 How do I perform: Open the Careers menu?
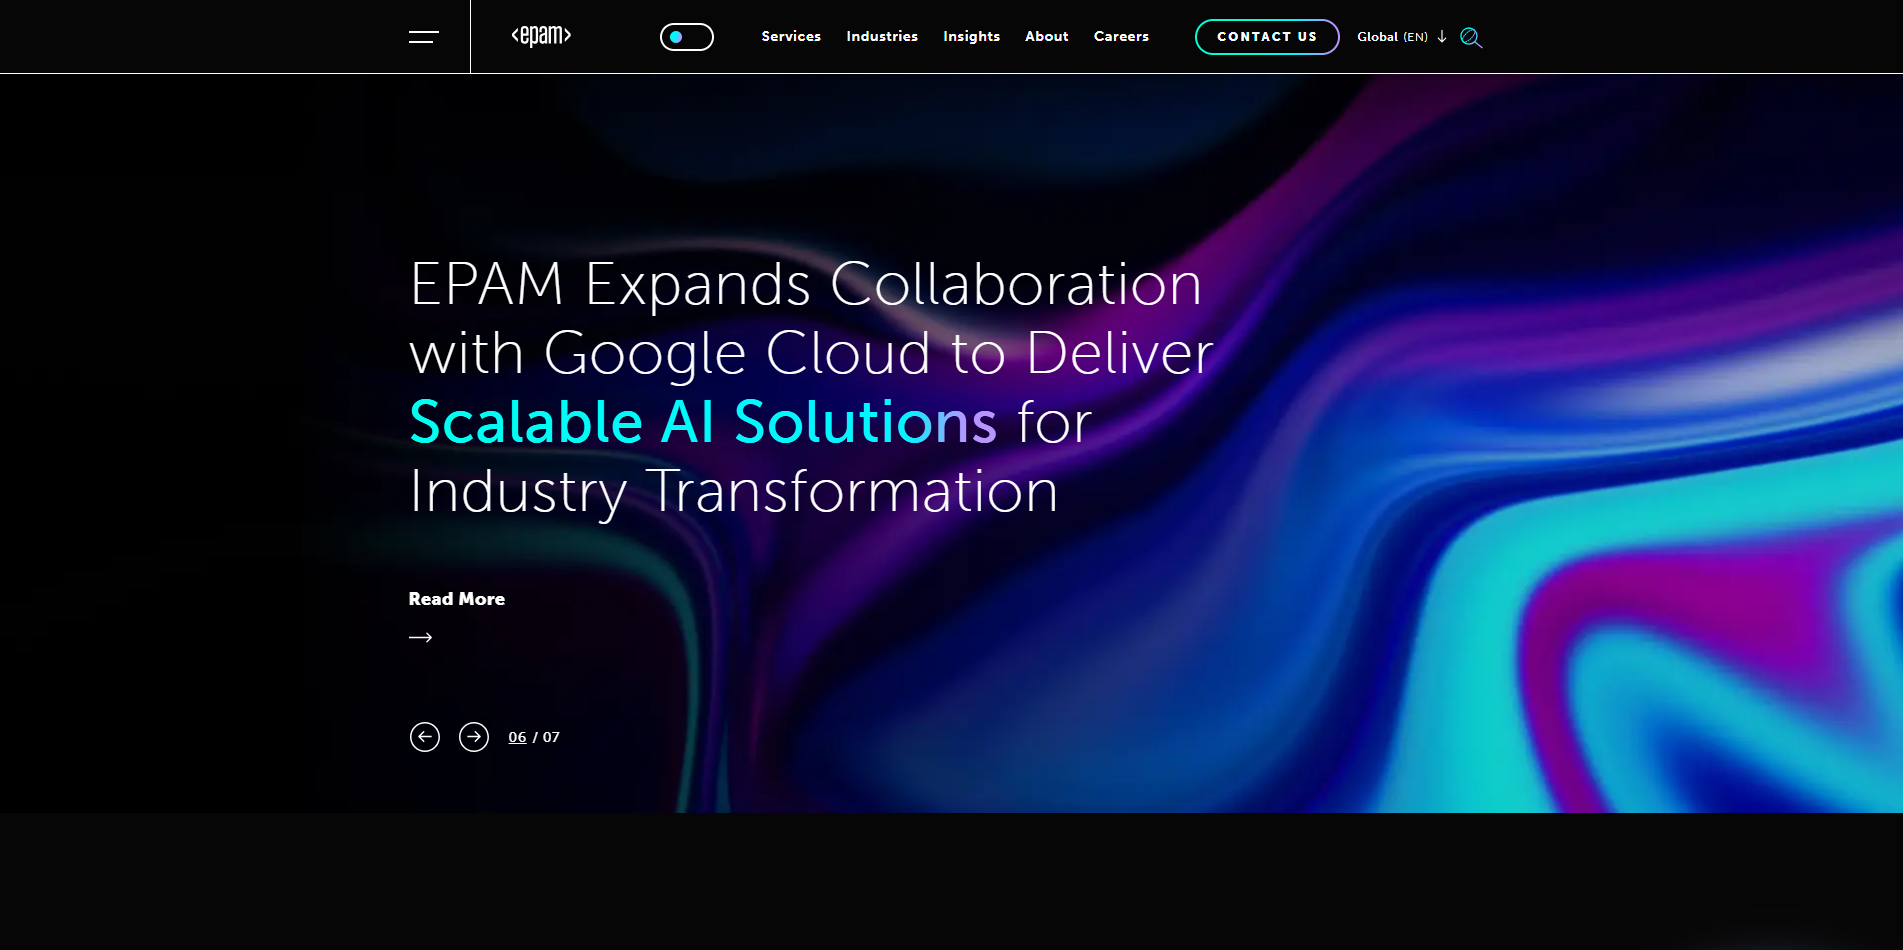[x=1121, y=36]
